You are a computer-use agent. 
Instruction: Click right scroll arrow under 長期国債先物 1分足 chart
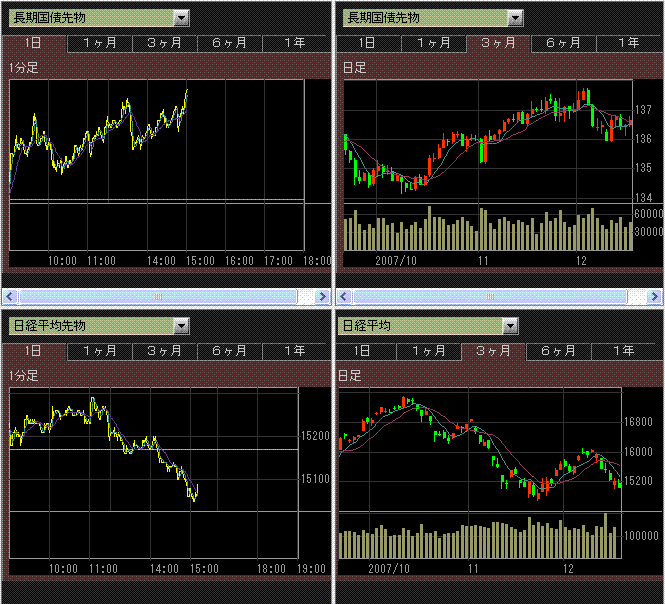[x=322, y=296]
